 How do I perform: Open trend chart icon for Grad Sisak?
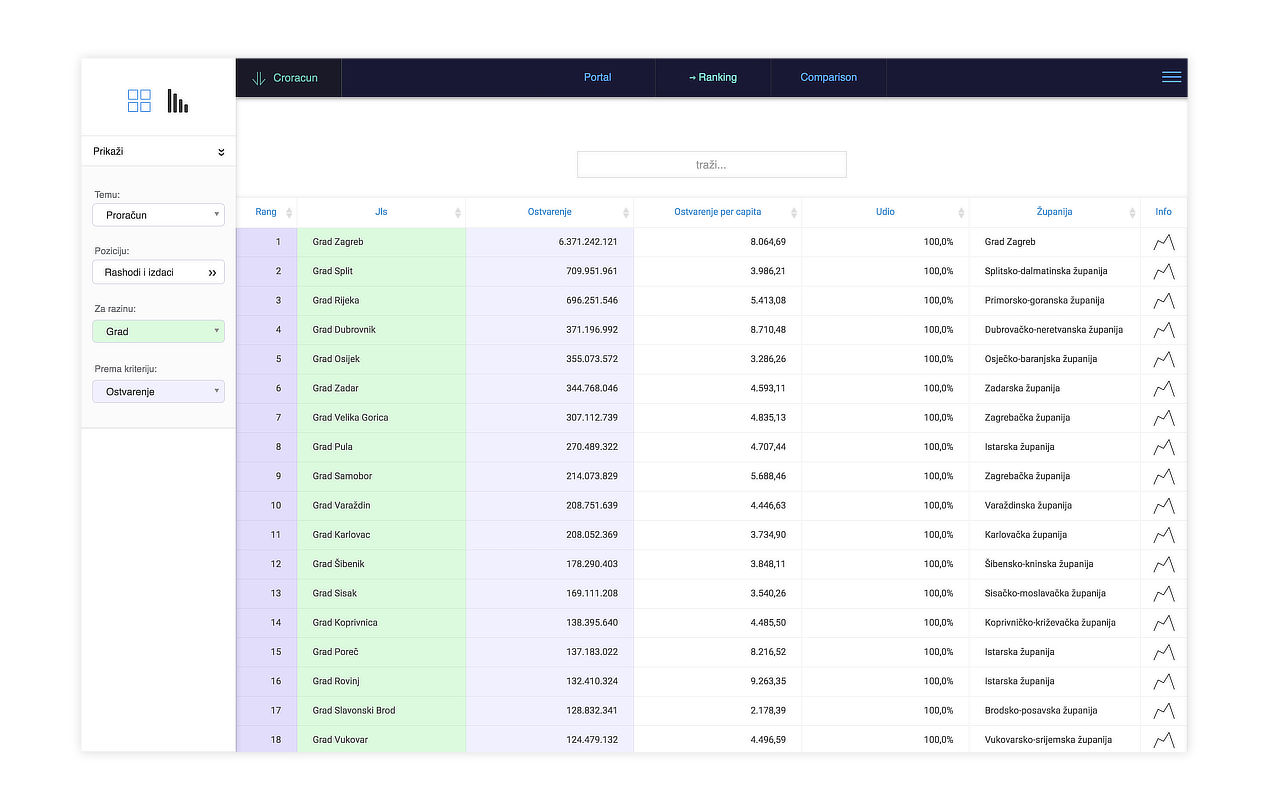[1163, 593]
